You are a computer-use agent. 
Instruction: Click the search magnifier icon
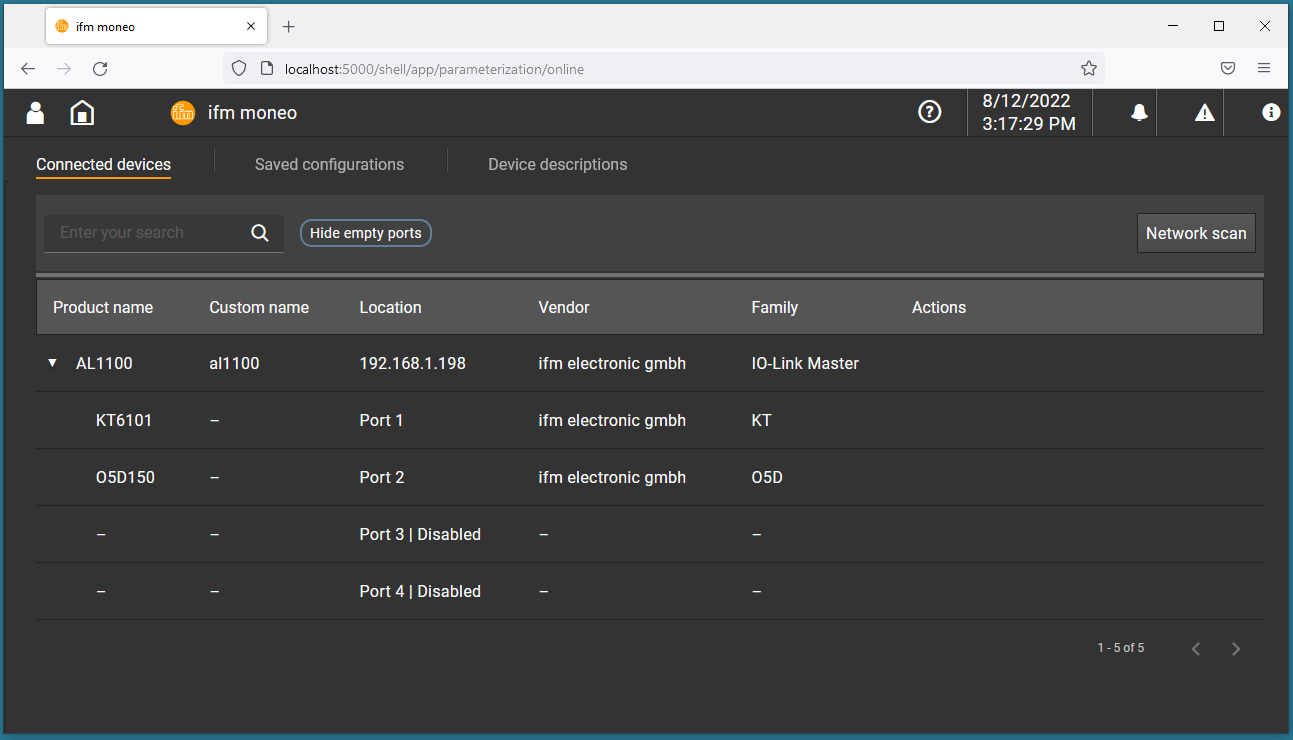click(x=260, y=232)
